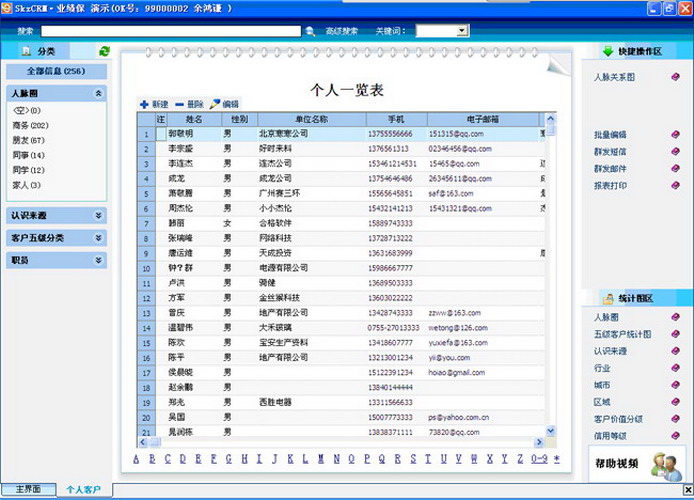Image resolution: width=694 pixels, height=500 pixels.
Task: Expand the 职员 panel
Action: coord(98,260)
